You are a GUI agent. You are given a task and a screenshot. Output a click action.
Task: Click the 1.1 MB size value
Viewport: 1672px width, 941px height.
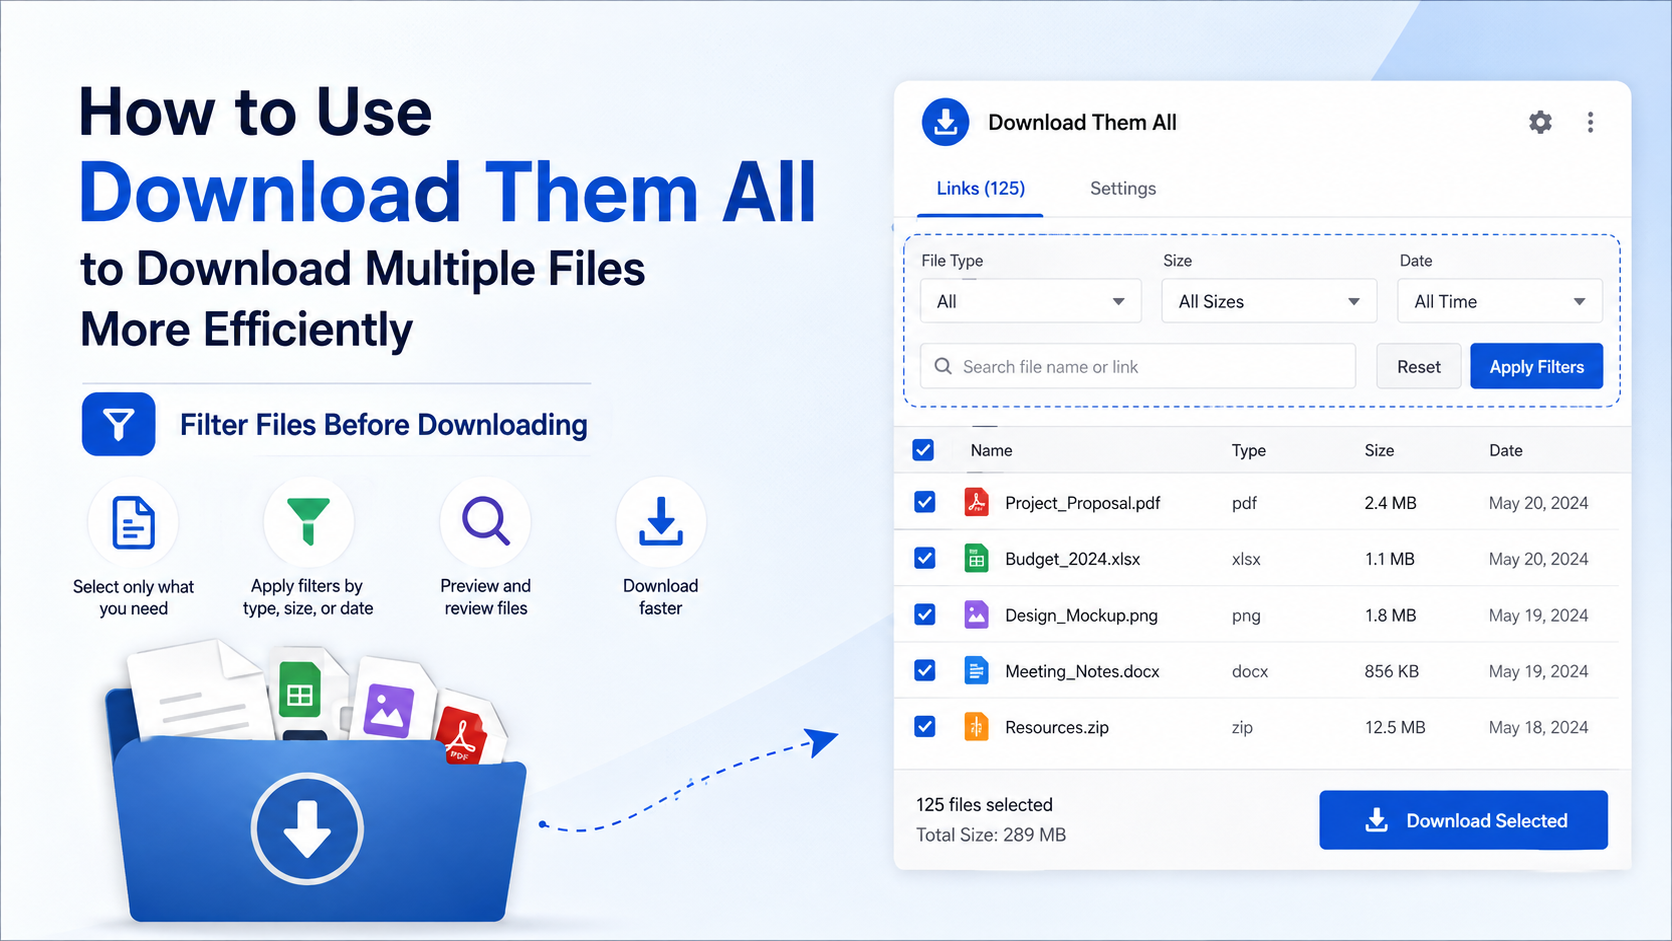tap(1390, 558)
